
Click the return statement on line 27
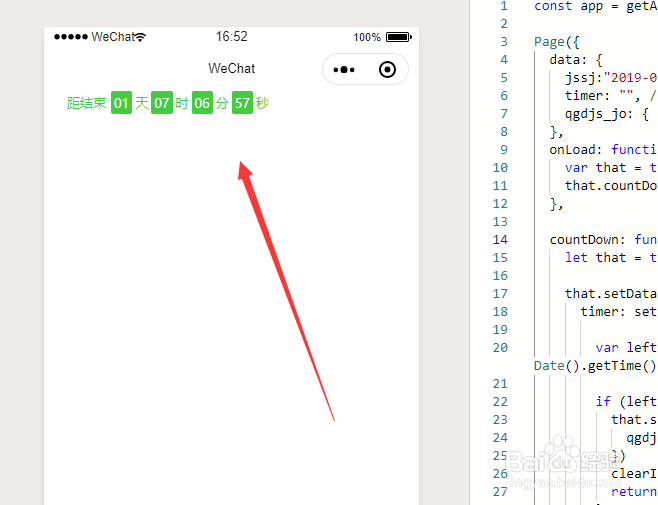tap(634, 492)
